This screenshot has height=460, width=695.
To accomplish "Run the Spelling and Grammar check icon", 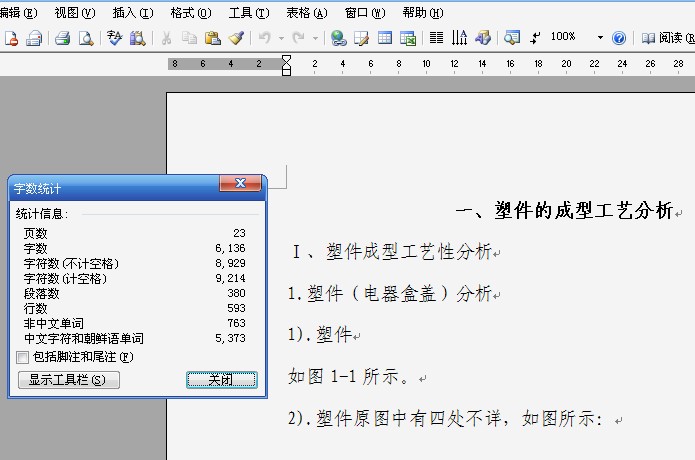I will click(115, 39).
